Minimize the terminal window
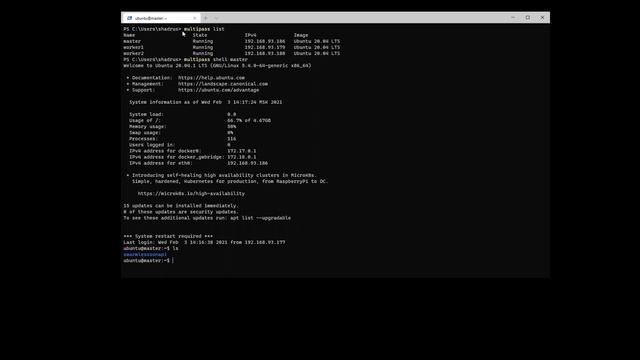Screen dimensions: 640x360 pyautogui.click(x=513, y=18)
